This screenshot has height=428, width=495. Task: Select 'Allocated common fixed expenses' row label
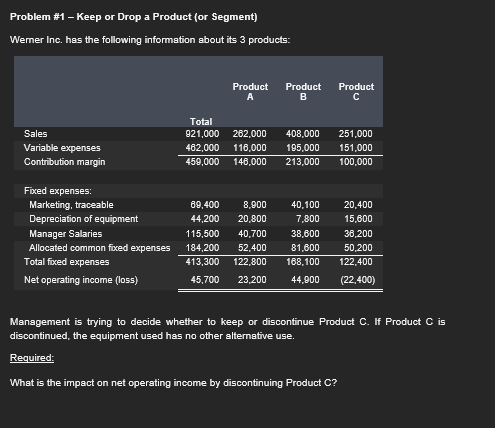[x=100, y=248]
